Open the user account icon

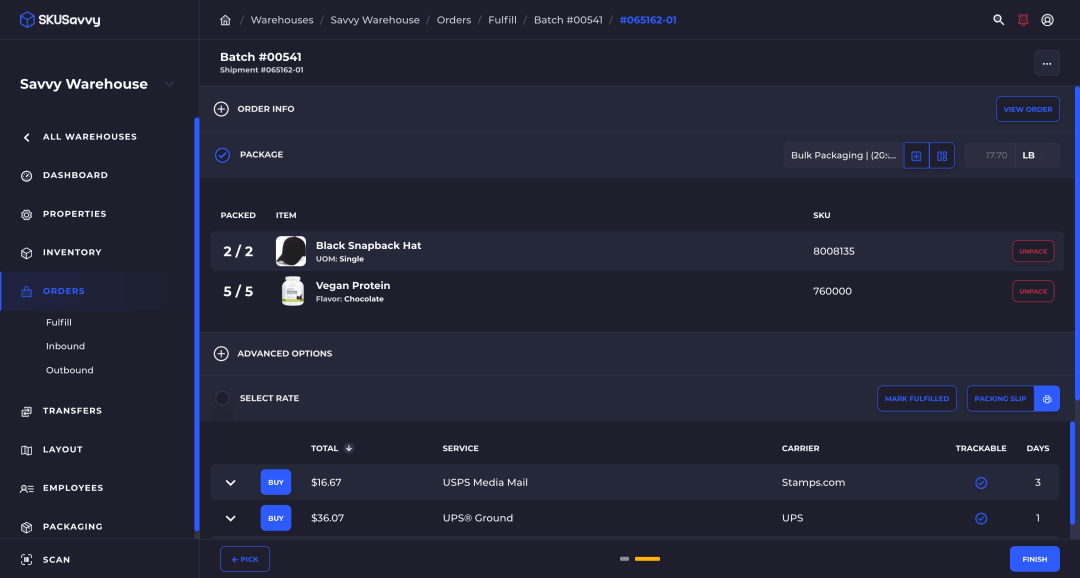tap(1047, 20)
